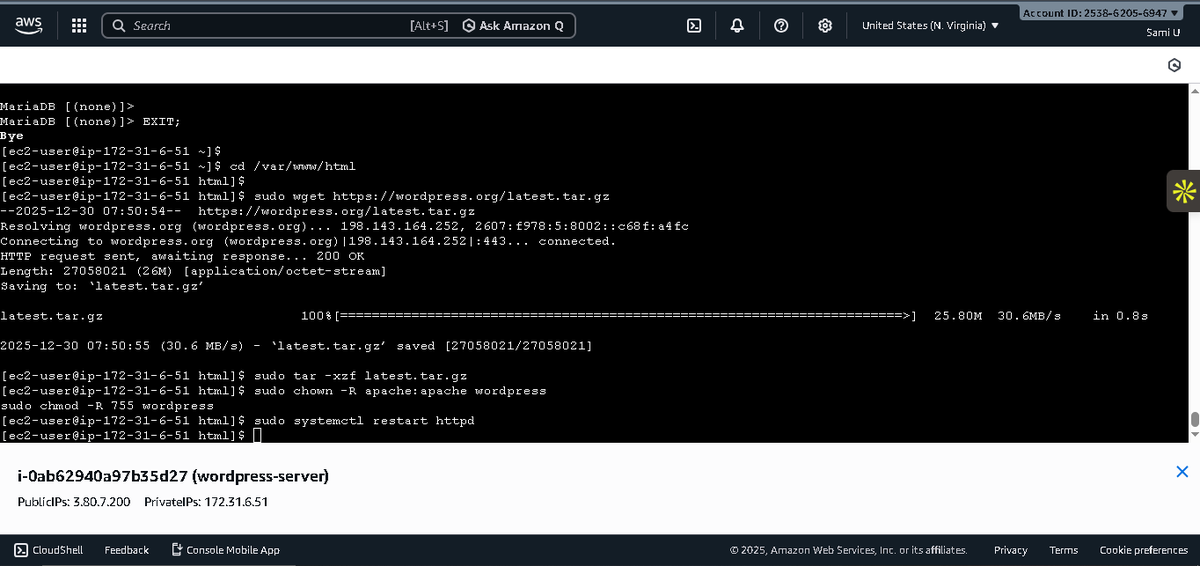Click the 30.6MB/s download speed text
1200x566 pixels.
click(1029, 316)
